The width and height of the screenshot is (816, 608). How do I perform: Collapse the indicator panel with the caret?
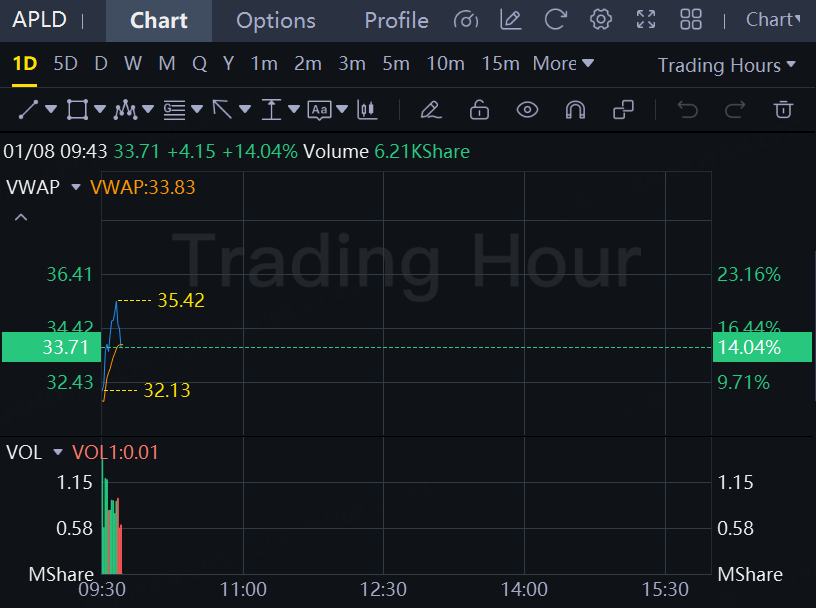(x=21, y=218)
